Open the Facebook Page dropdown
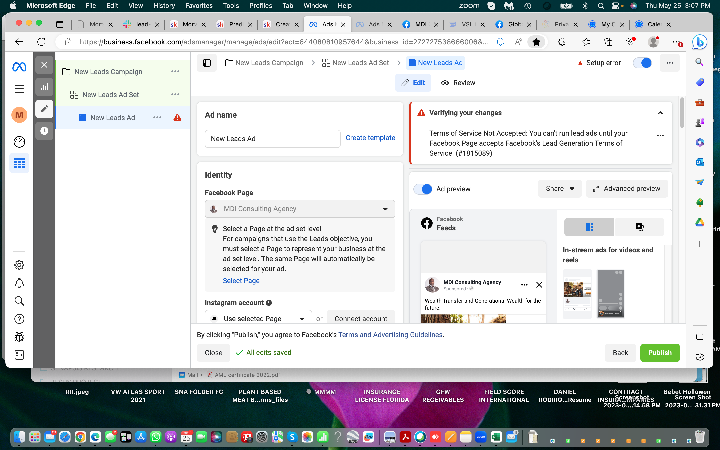 point(300,209)
